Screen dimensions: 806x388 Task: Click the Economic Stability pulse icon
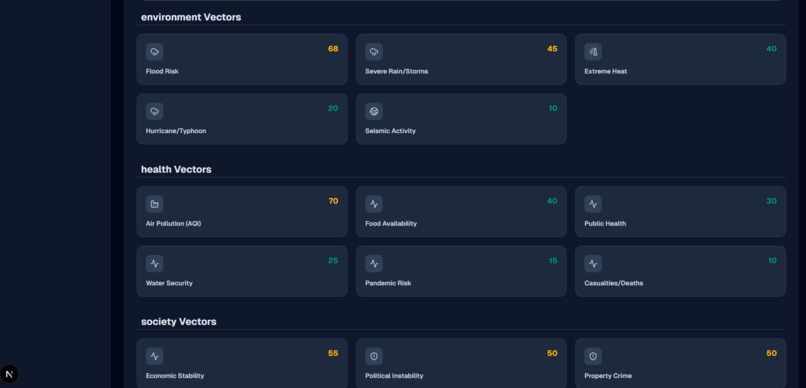tap(154, 356)
